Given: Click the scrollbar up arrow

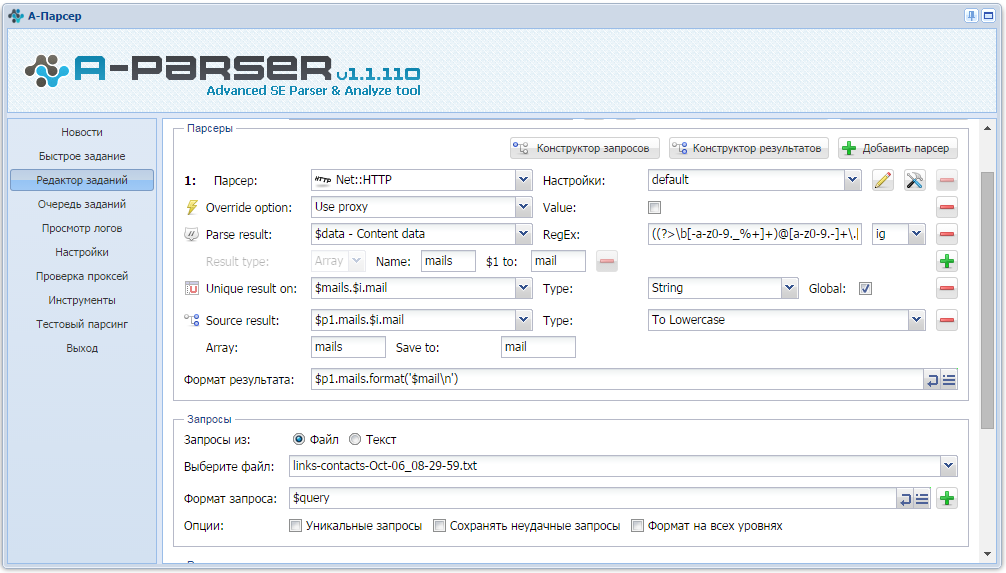Looking at the screenshot, I should click(x=987, y=128).
